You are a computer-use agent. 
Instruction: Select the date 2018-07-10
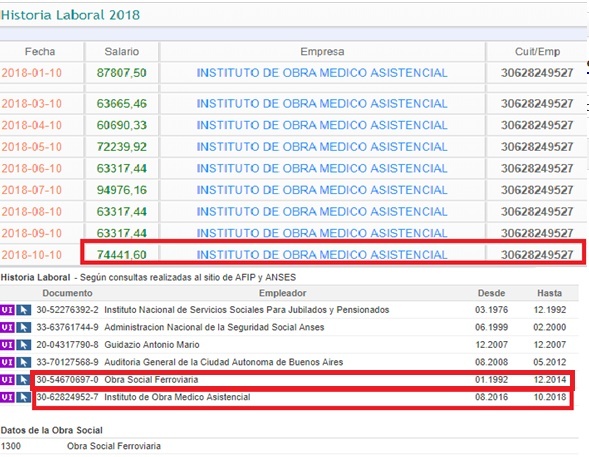tap(32, 190)
